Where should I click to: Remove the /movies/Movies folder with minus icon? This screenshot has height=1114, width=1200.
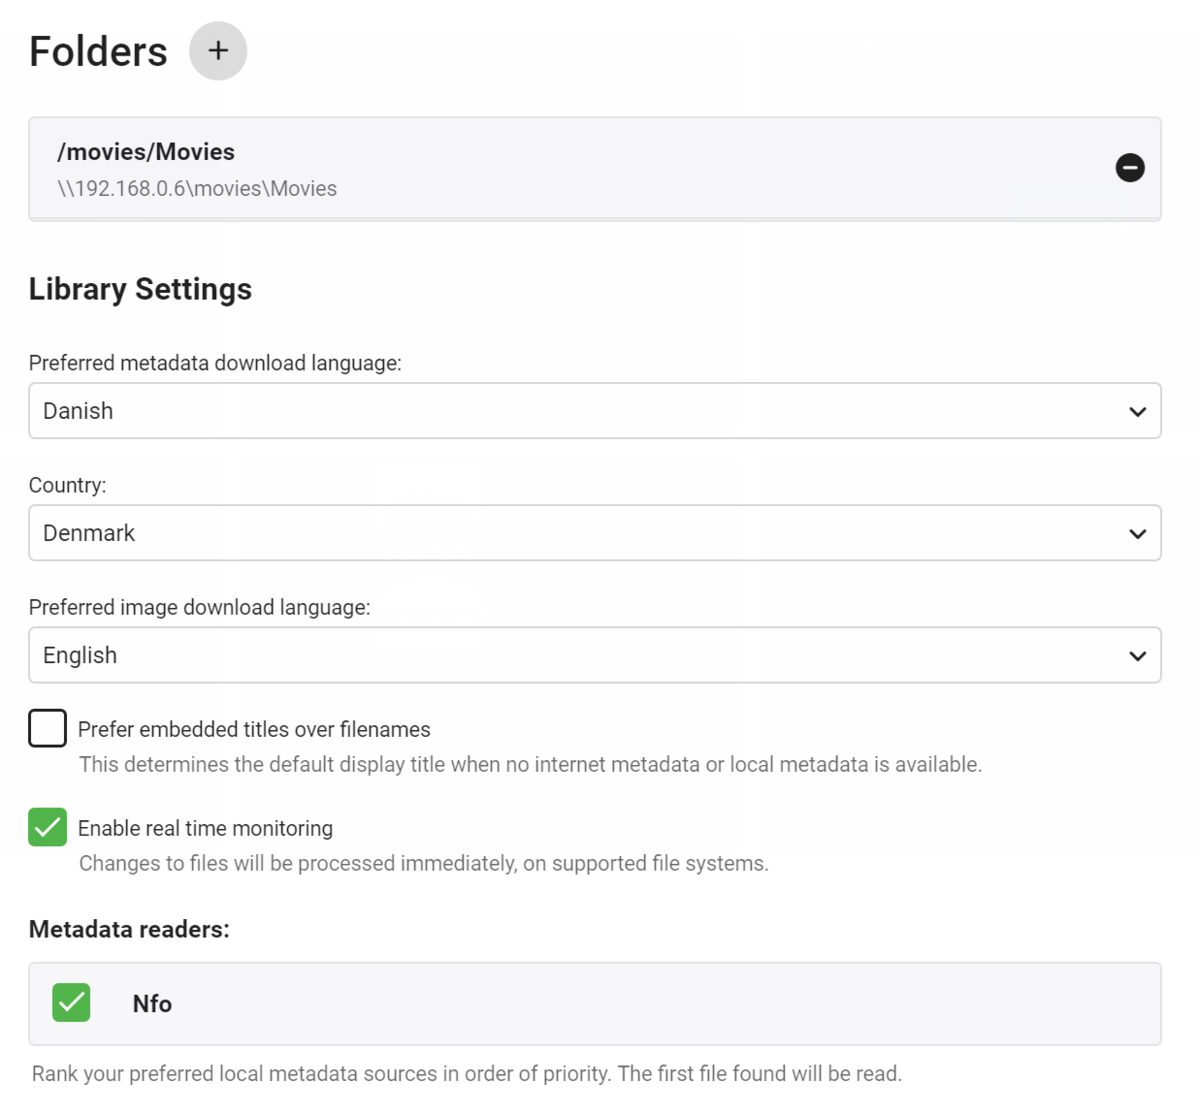(1130, 168)
